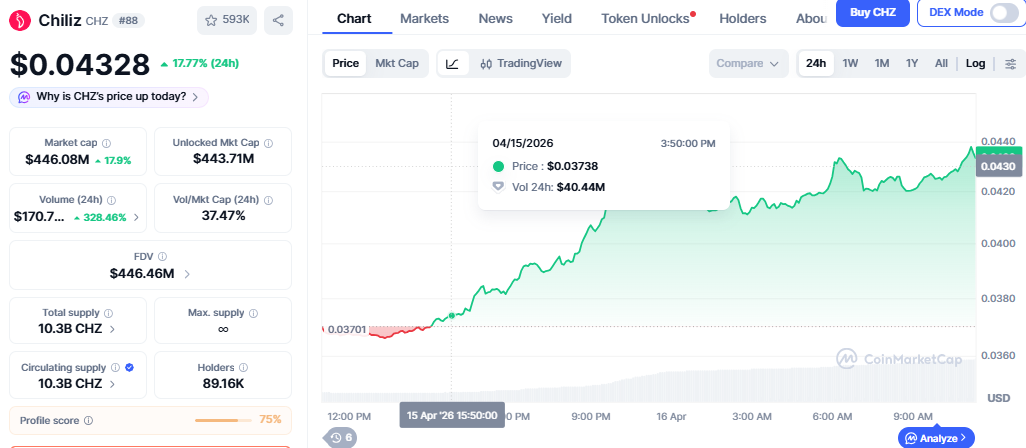This screenshot has width=1026, height=448.
Task: Click the Analyze button
Action: pos(936,438)
